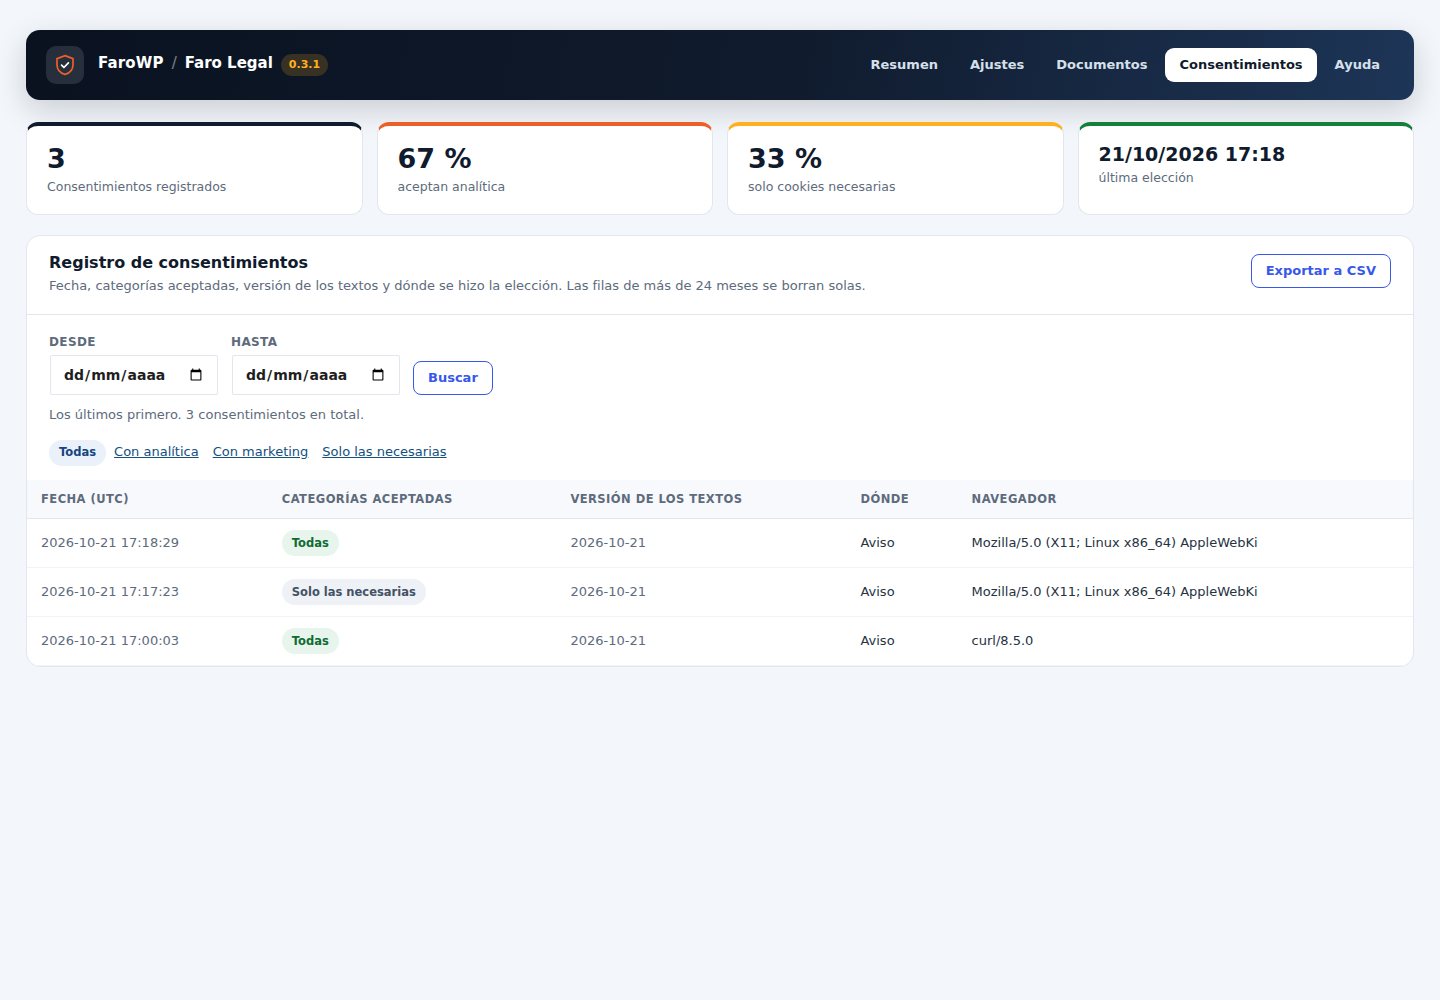Open the Desde date calendar picker icon
The image size is (1440, 1000).
[x=196, y=375]
